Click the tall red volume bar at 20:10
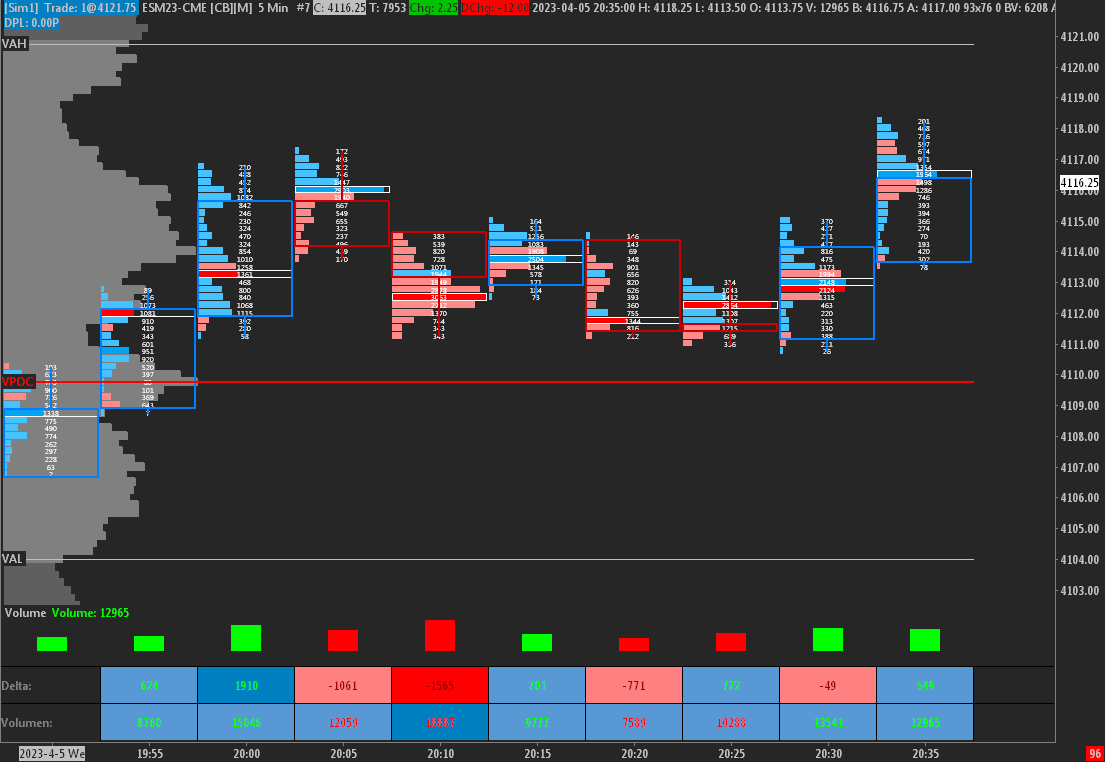The image size is (1105, 762). point(440,635)
